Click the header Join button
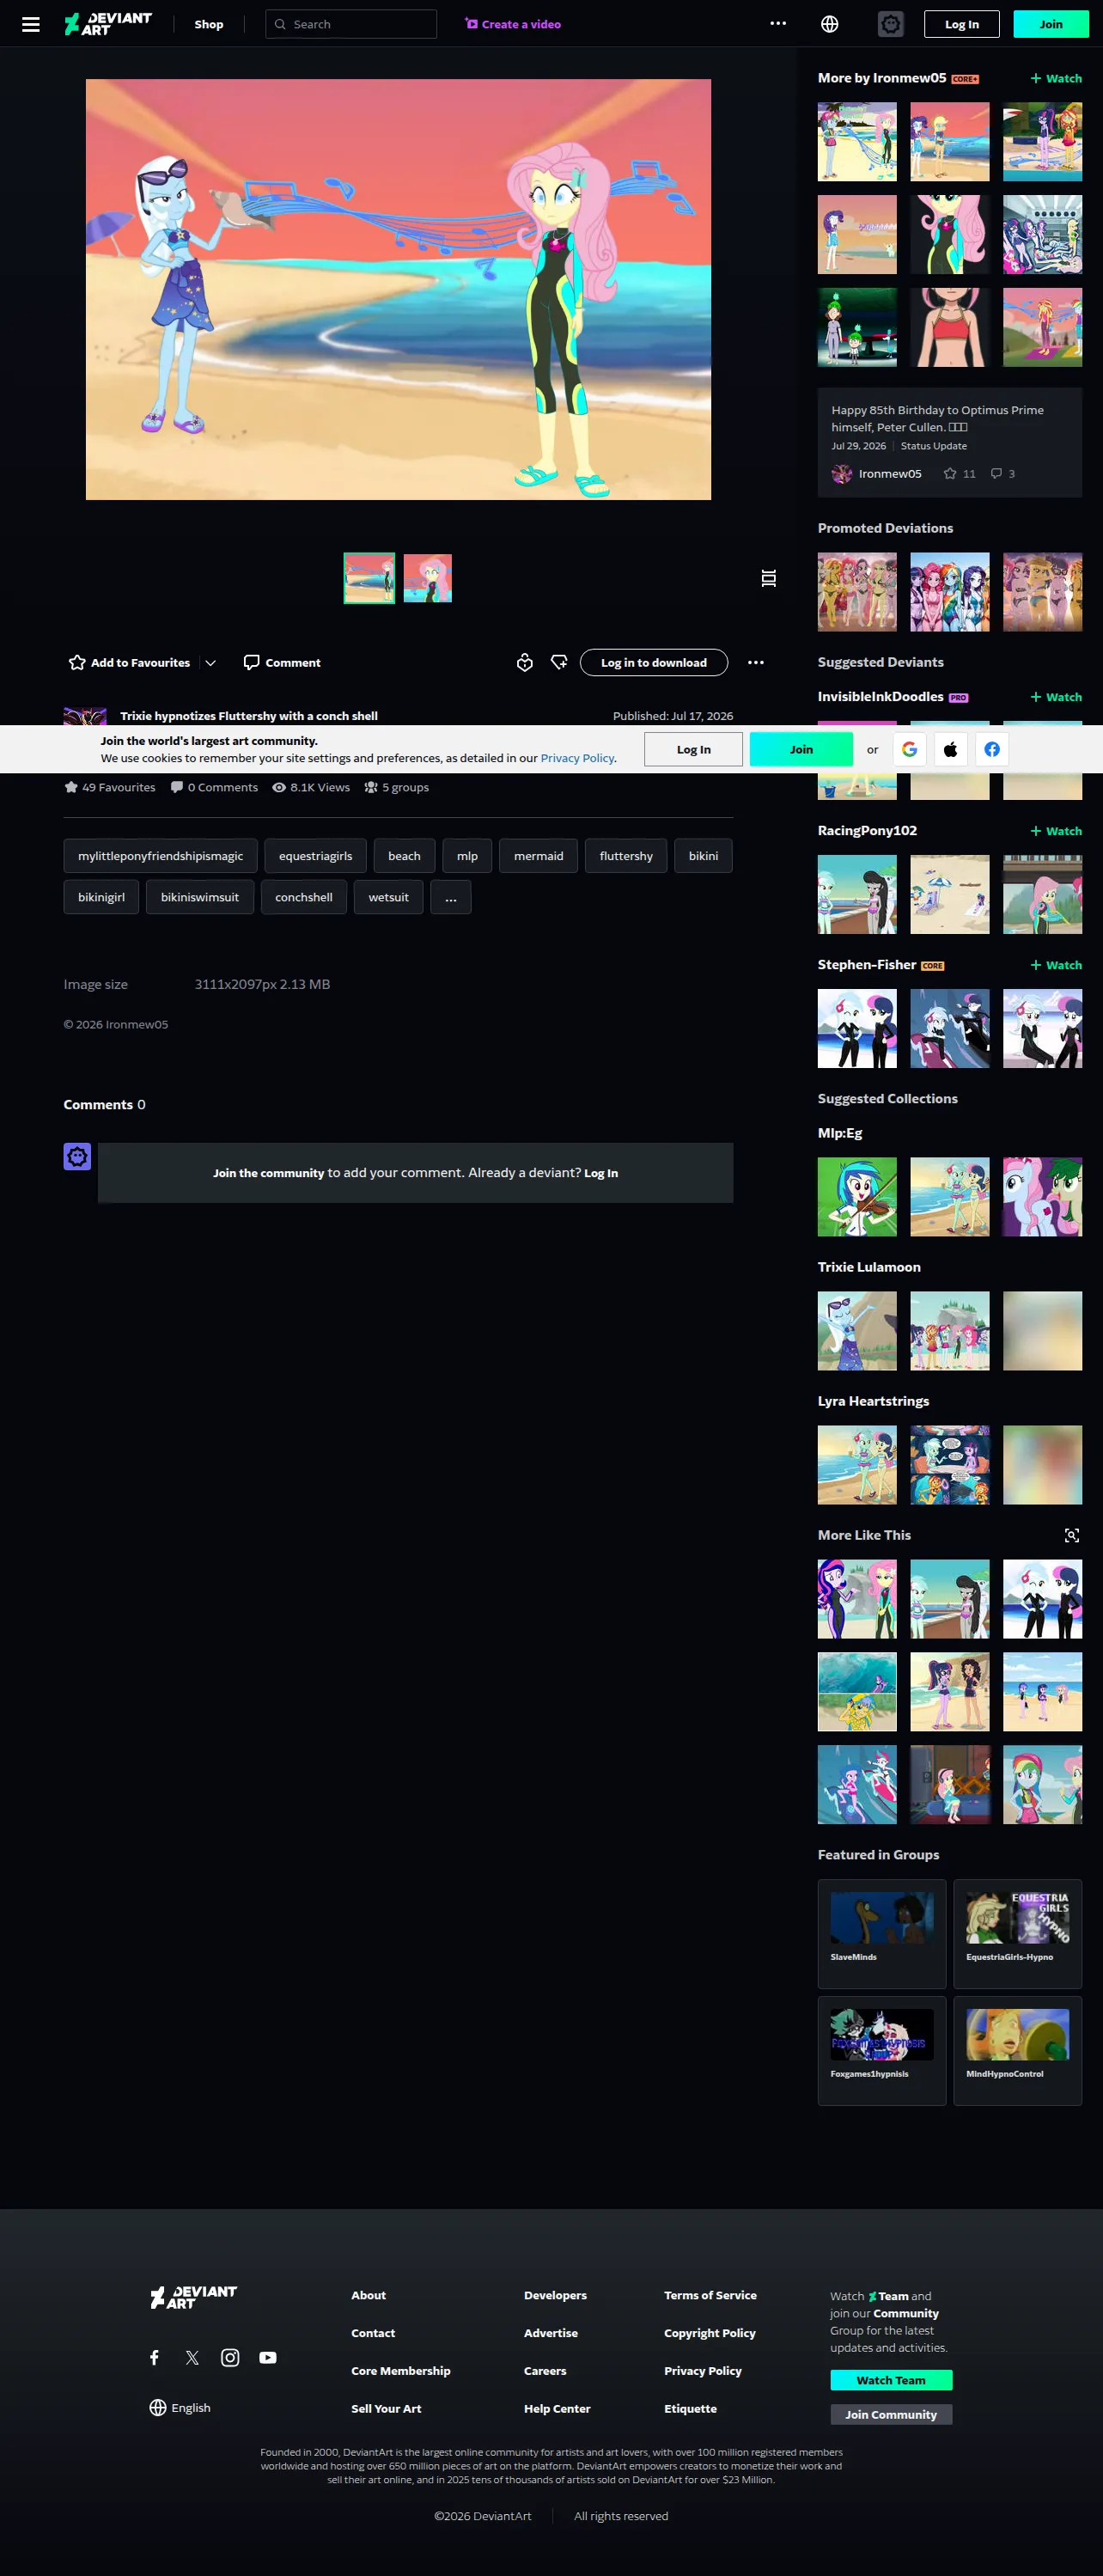 coord(1051,24)
